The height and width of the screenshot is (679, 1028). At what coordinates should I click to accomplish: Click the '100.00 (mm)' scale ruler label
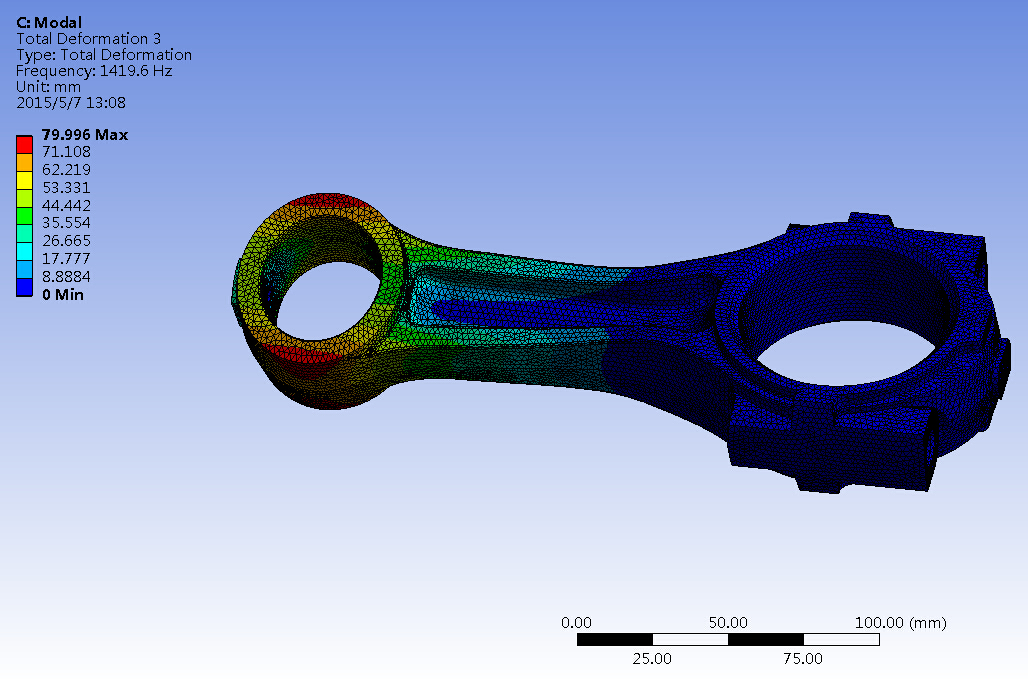(x=901, y=623)
